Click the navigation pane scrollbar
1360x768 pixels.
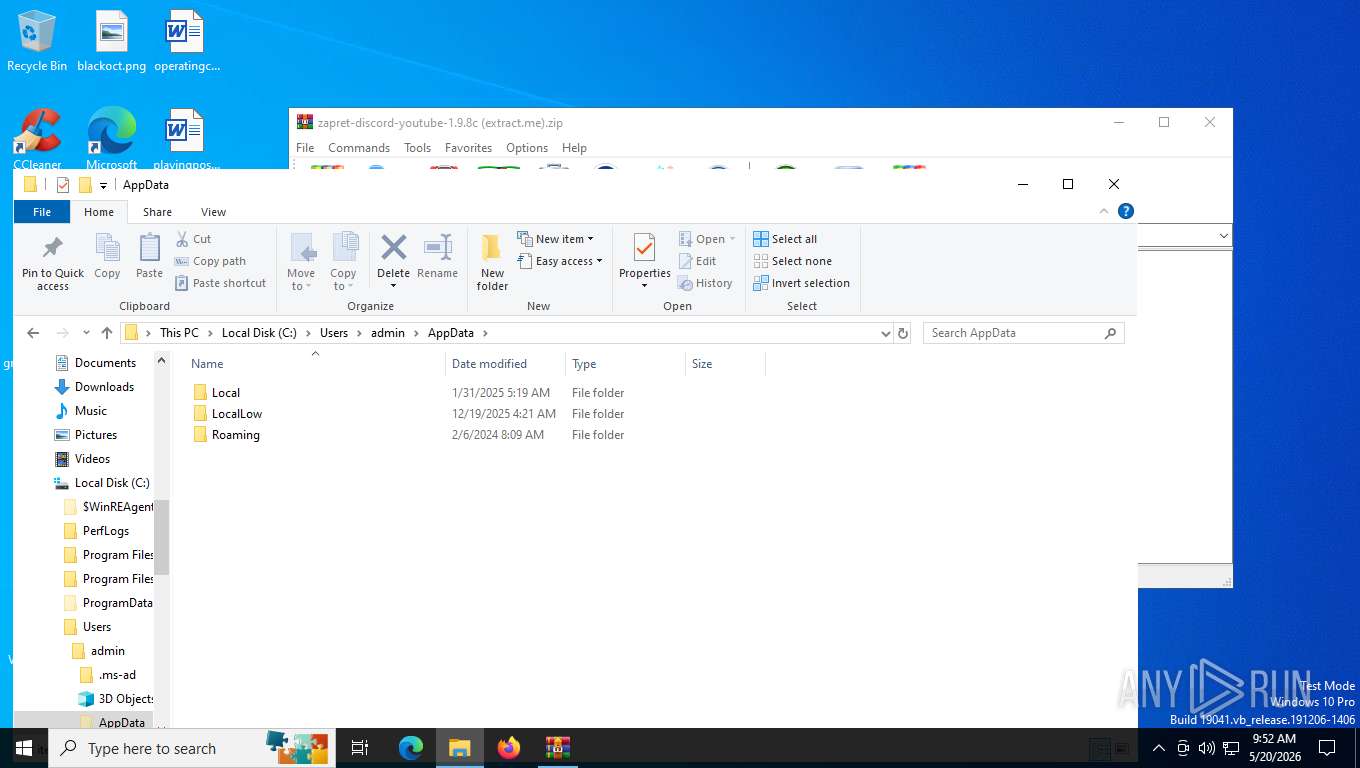pyautogui.click(x=161, y=538)
